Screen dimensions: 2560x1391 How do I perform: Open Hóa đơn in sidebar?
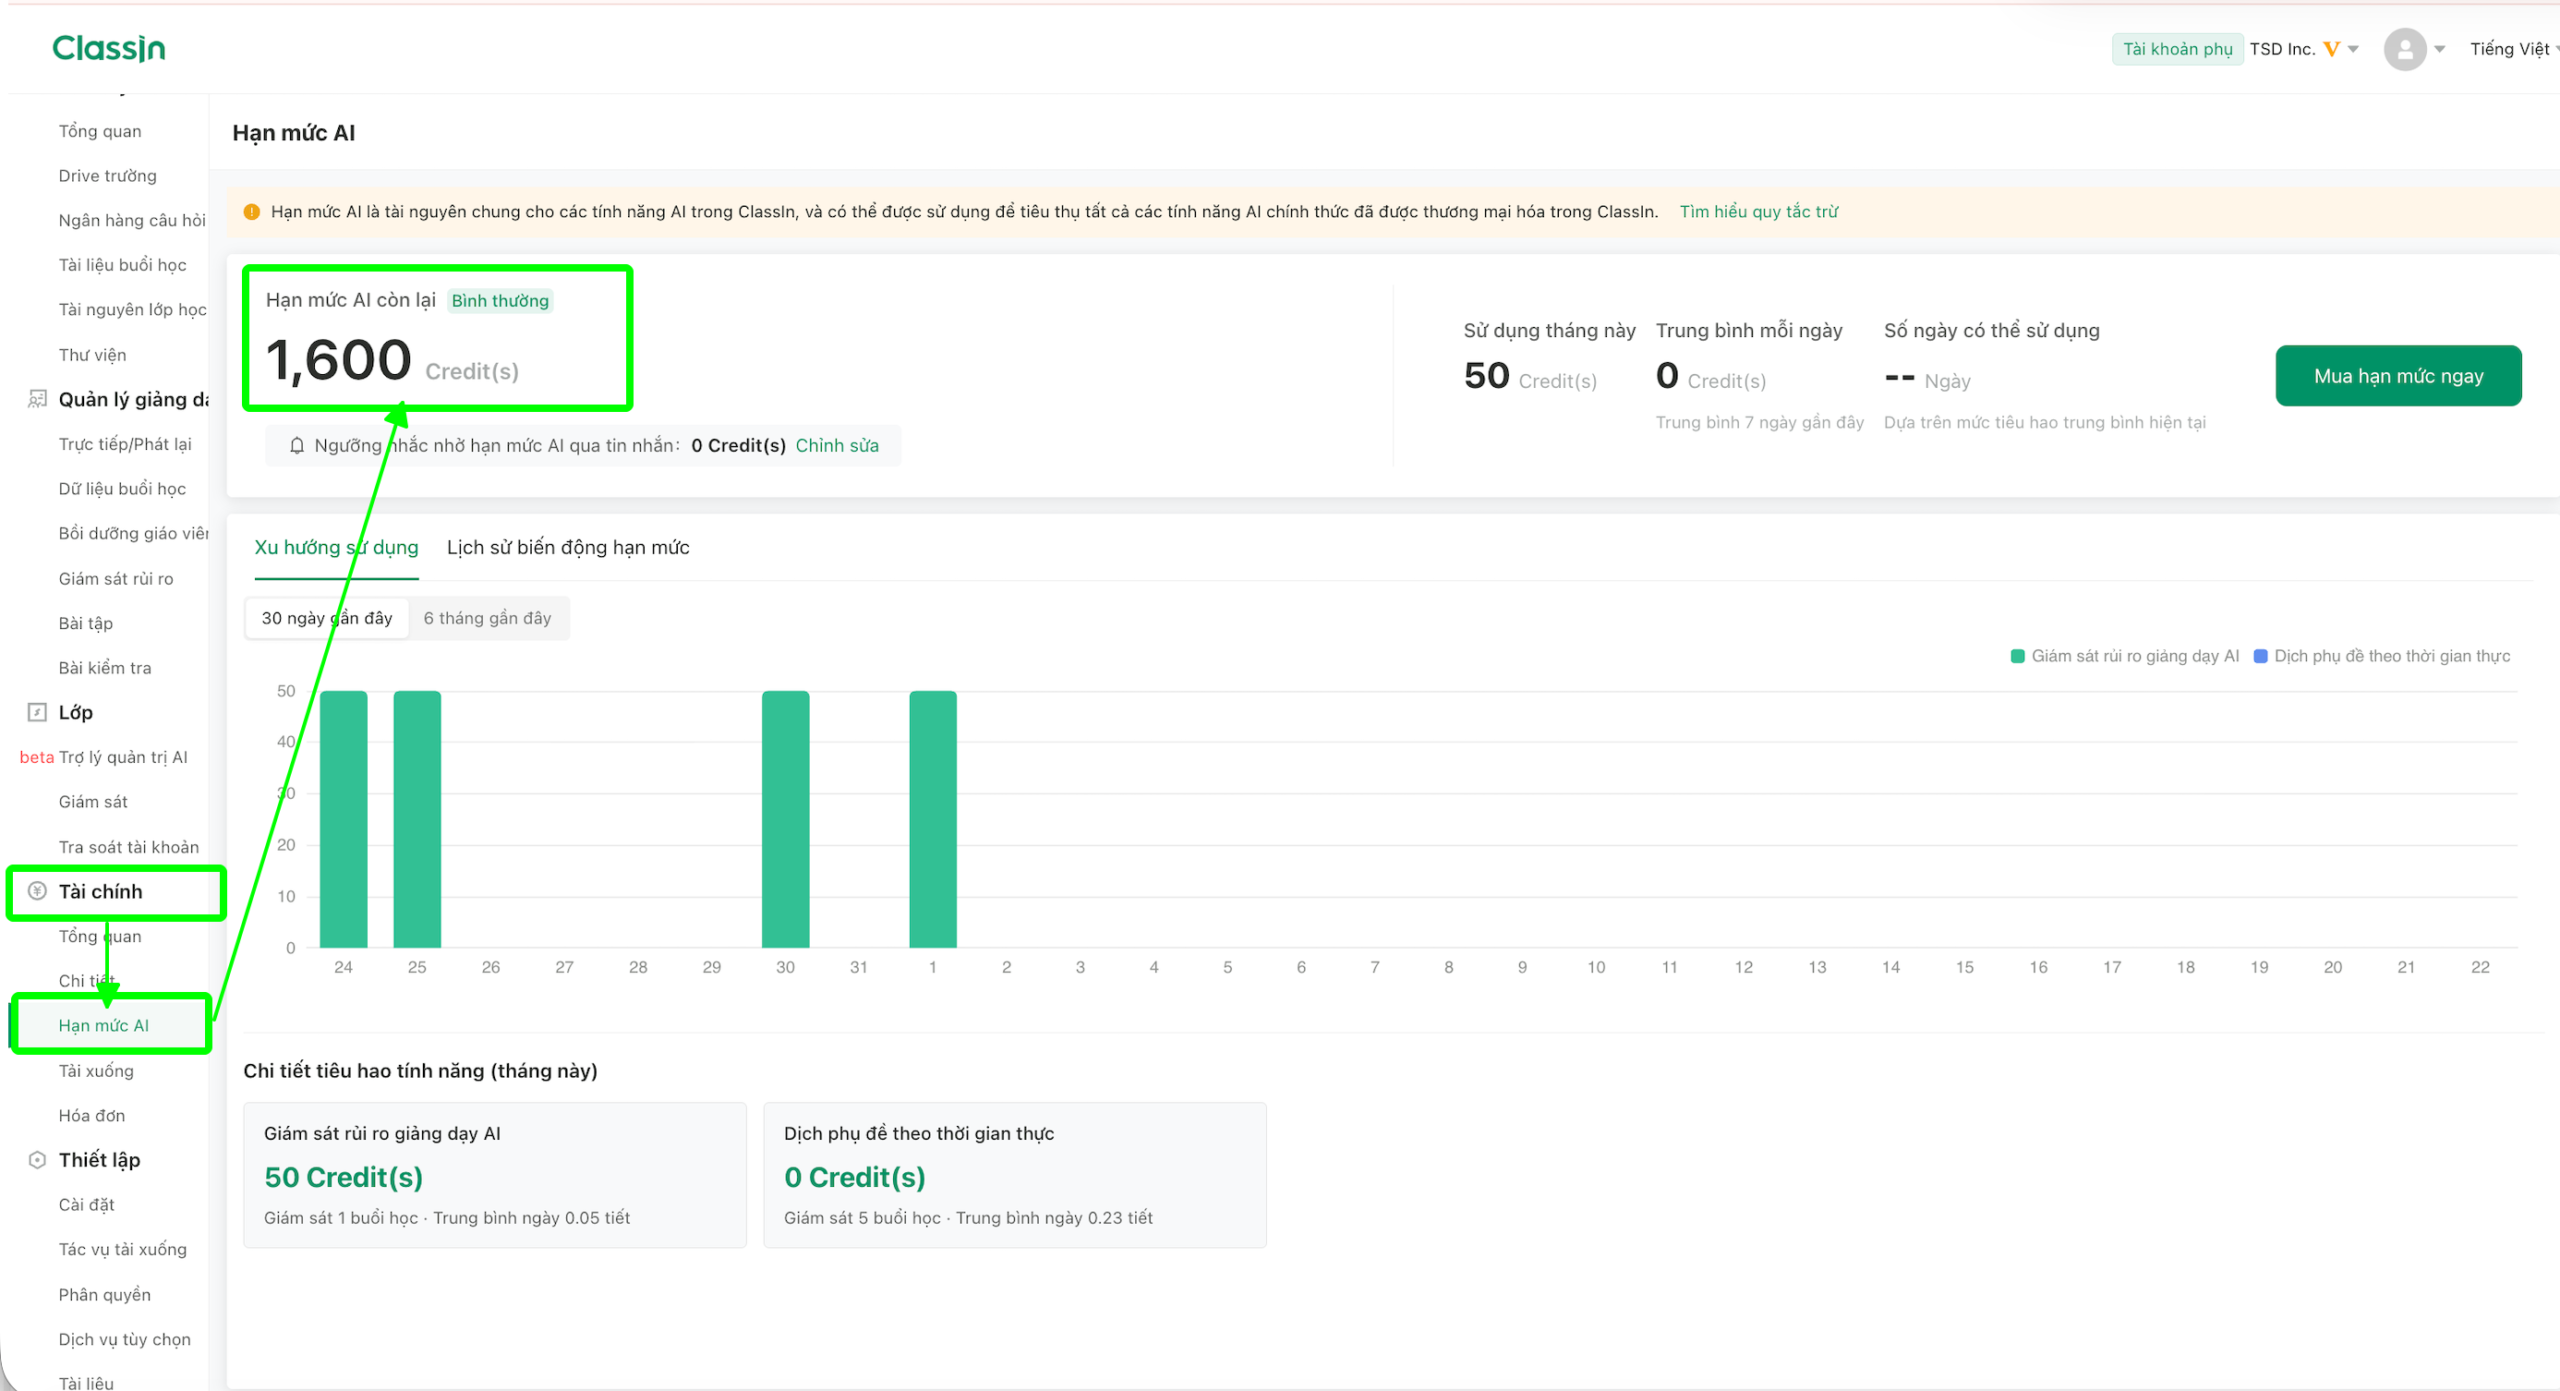[x=92, y=1115]
